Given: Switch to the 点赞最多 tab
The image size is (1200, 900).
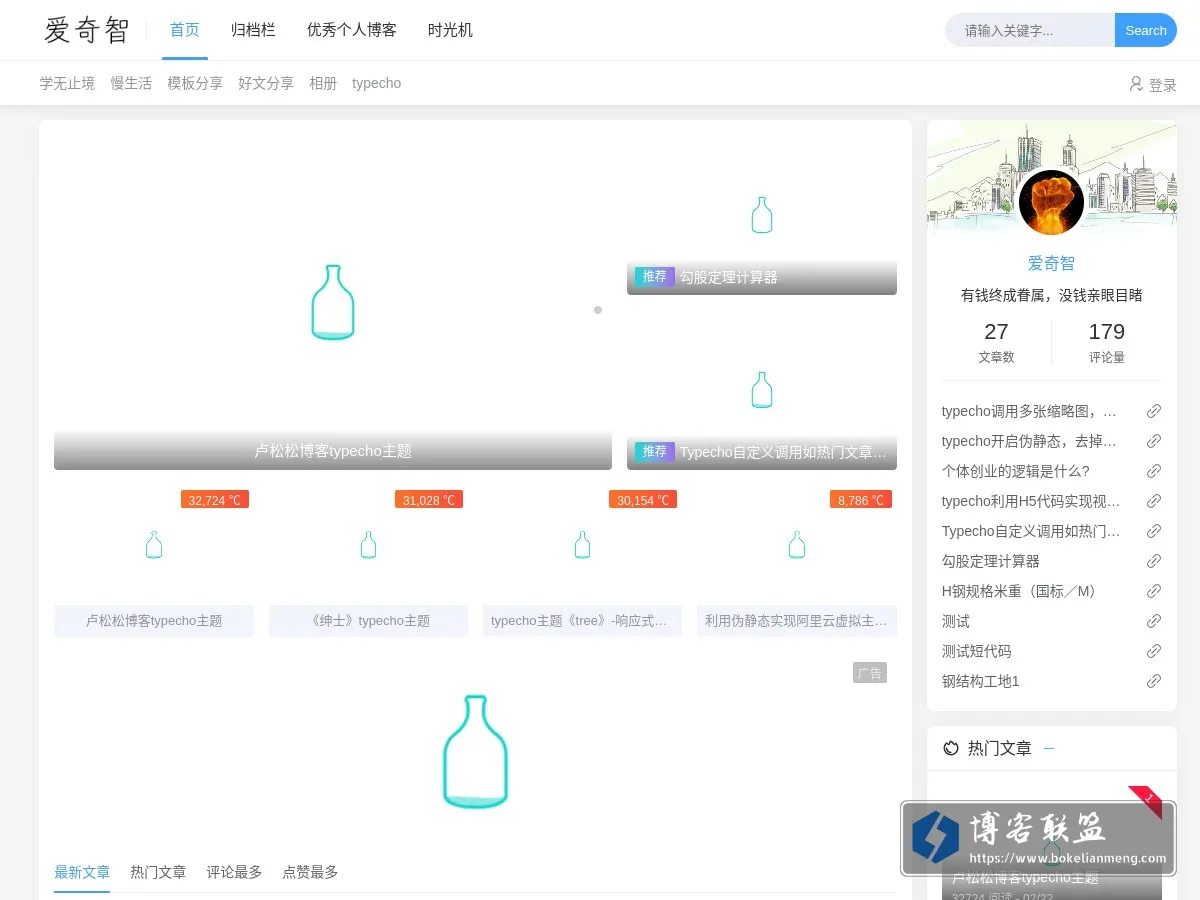Looking at the screenshot, I should [310, 872].
